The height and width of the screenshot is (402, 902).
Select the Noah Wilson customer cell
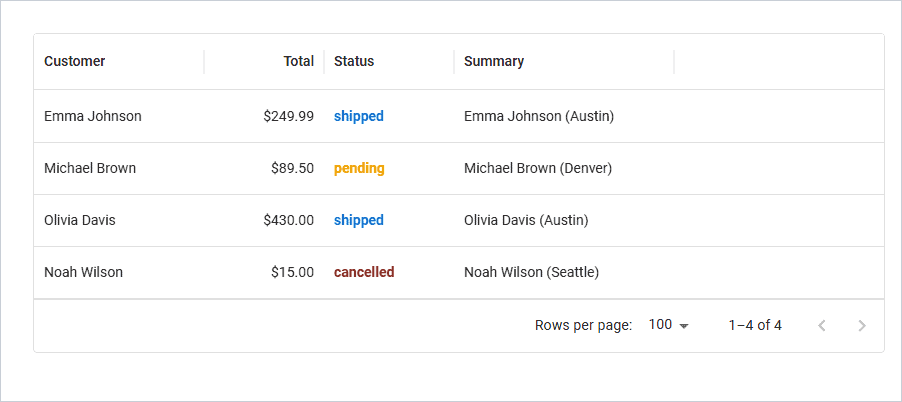[x=119, y=272]
